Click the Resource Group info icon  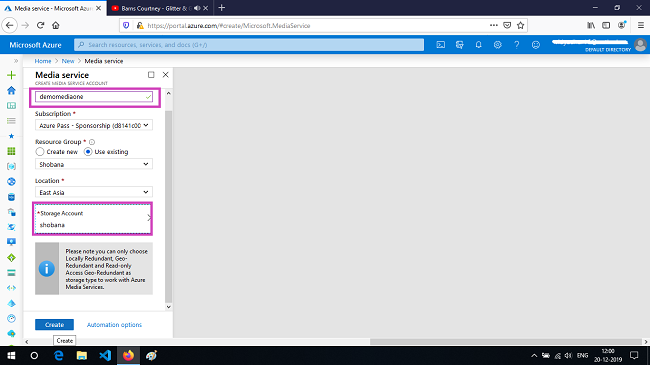pyautogui.click(x=92, y=142)
